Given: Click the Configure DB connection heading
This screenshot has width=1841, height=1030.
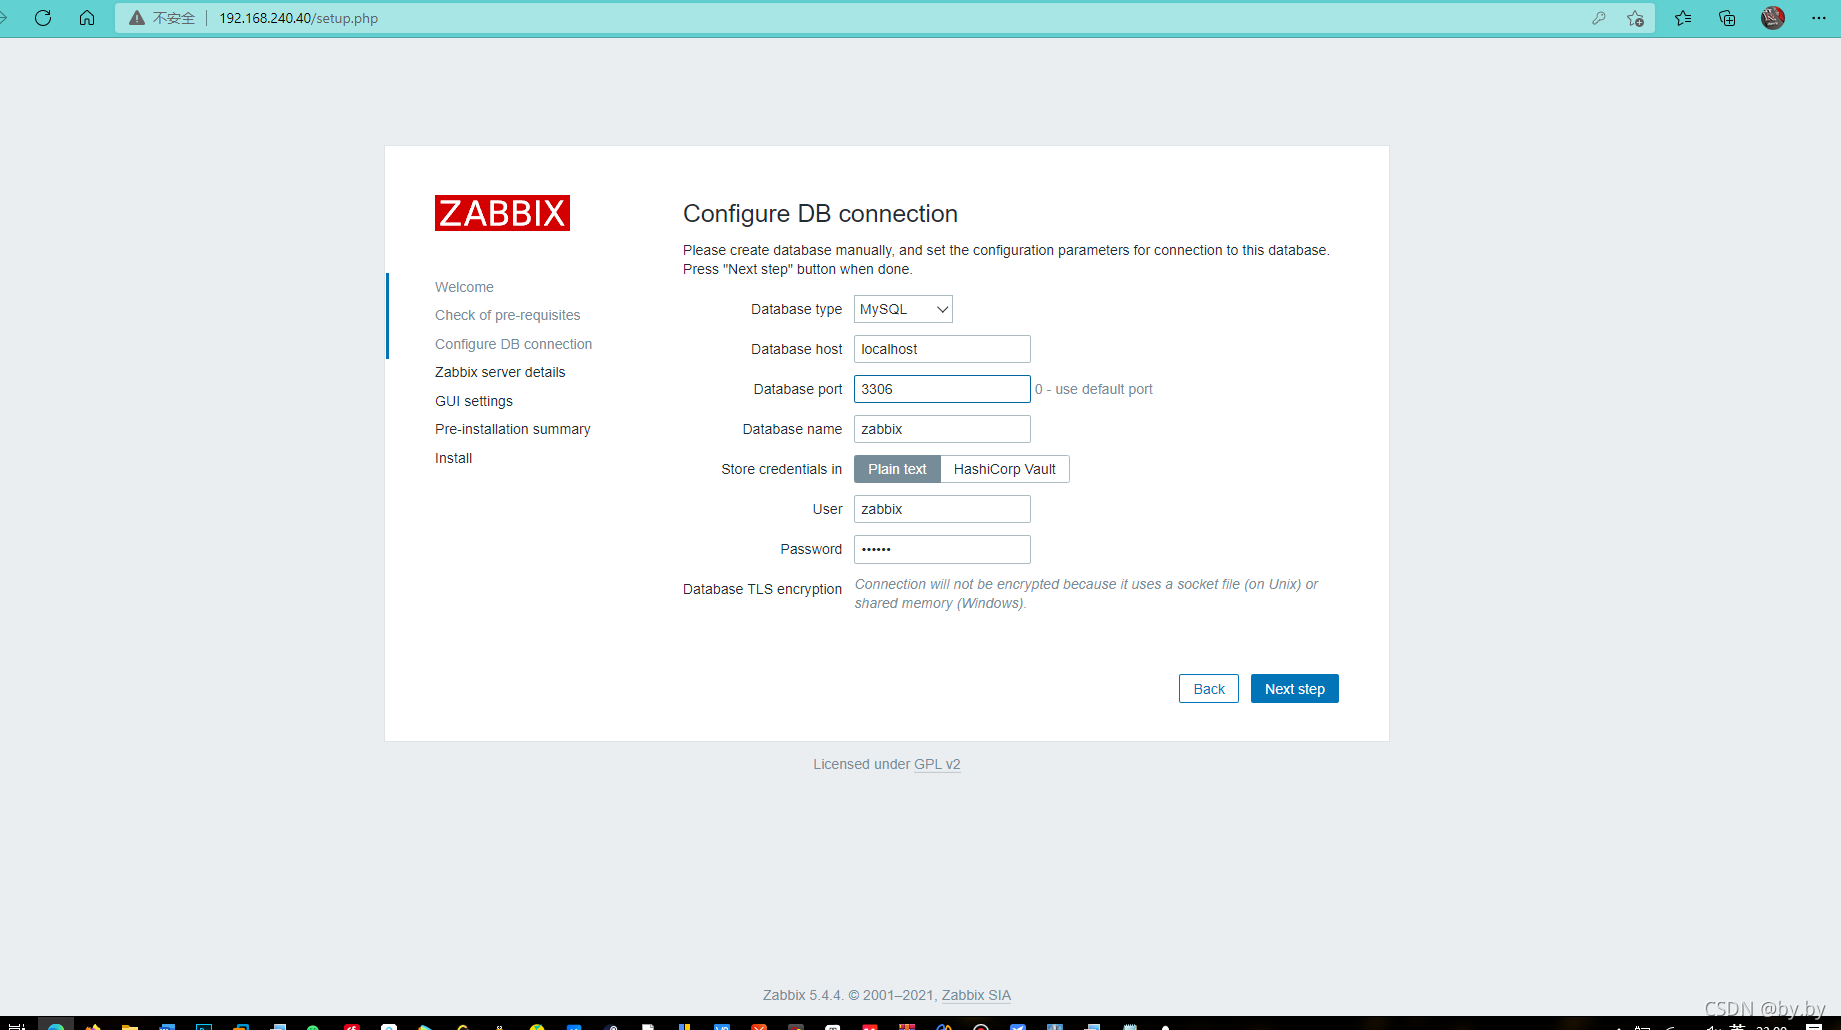Looking at the screenshot, I should point(820,213).
